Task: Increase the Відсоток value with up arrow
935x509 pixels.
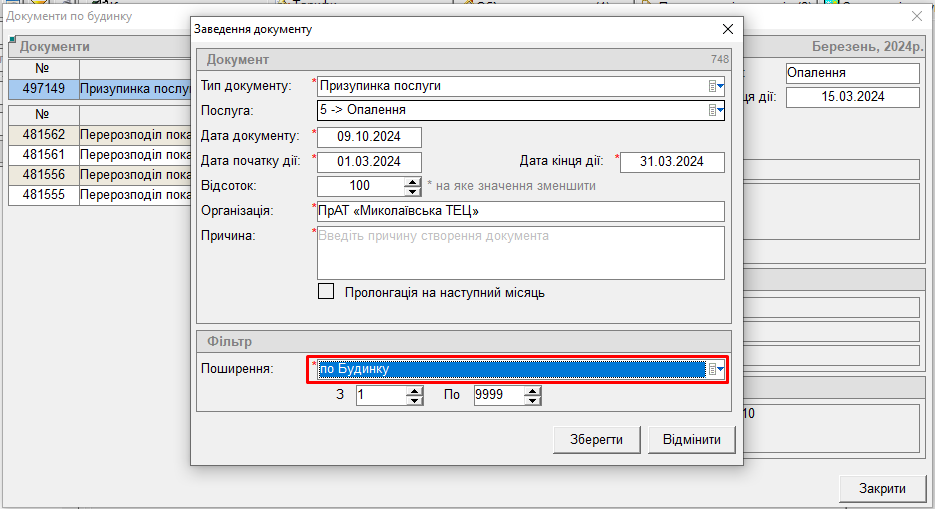Action: click(412, 181)
